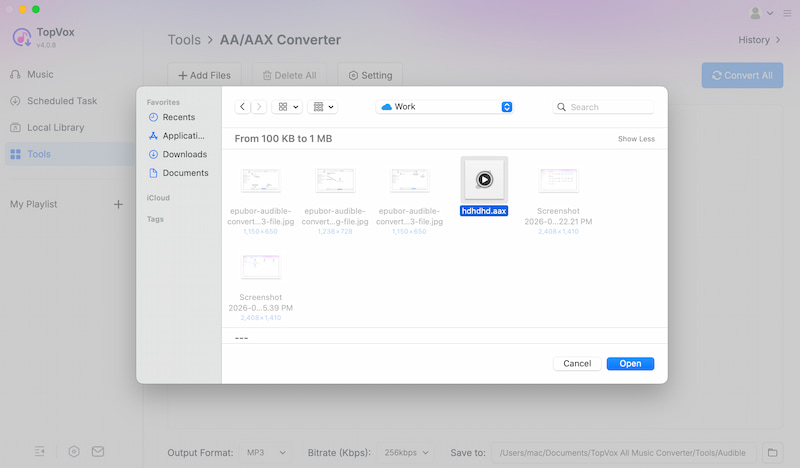The image size is (800, 468).
Task: Collapse sidebar with bottom-left list icon
Action: tap(40, 451)
